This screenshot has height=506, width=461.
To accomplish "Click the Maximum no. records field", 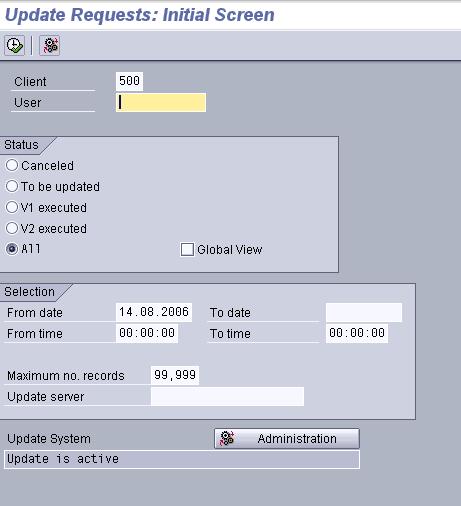I will tap(175, 375).
